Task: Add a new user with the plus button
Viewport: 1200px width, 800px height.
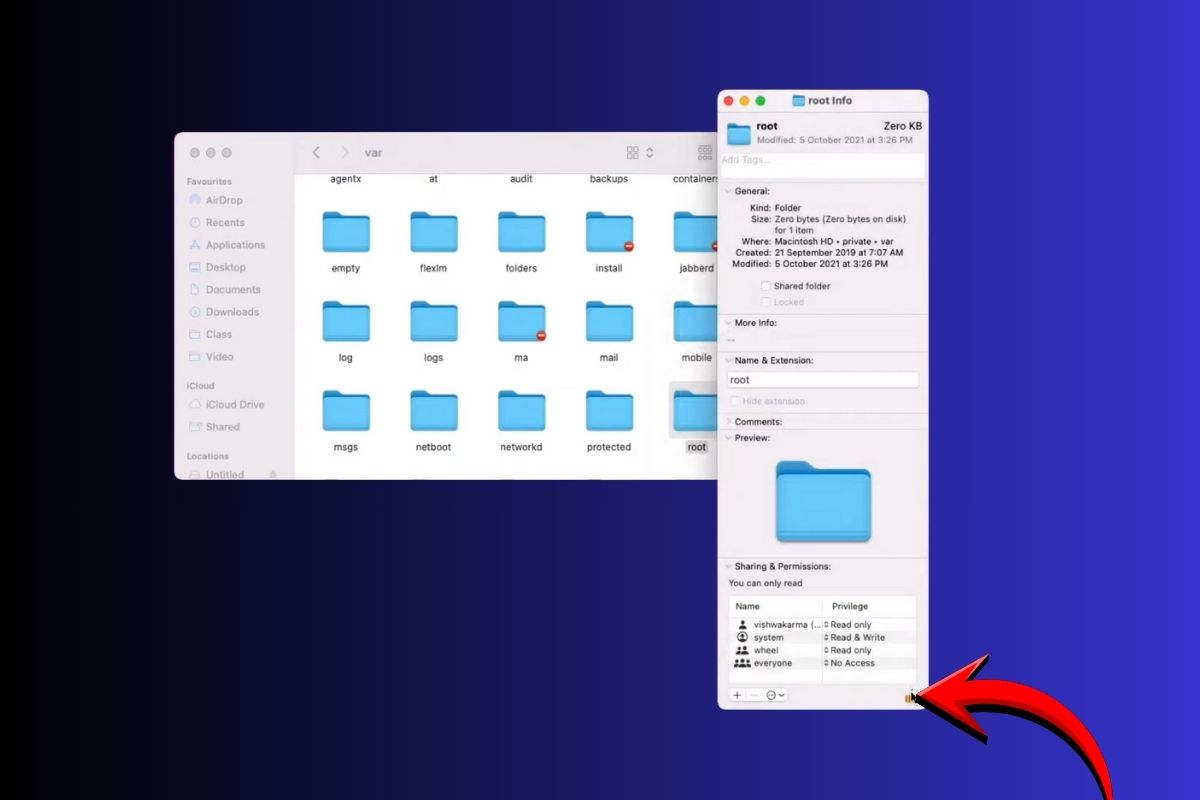Action: (x=736, y=694)
